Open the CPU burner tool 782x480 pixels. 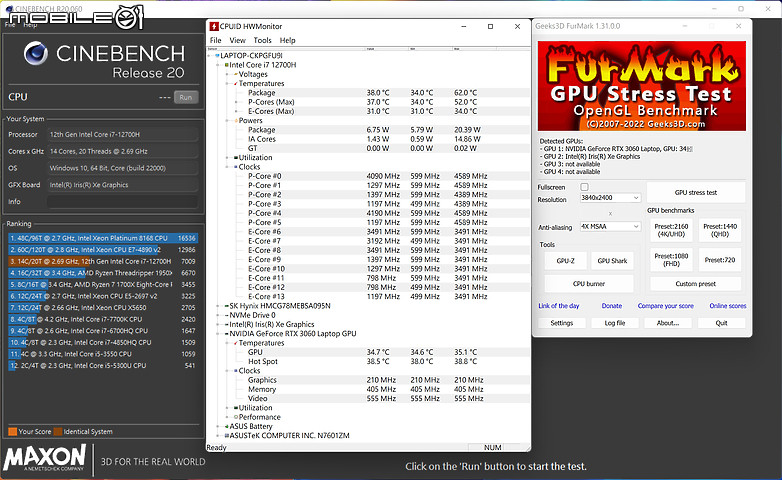(589, 284)
